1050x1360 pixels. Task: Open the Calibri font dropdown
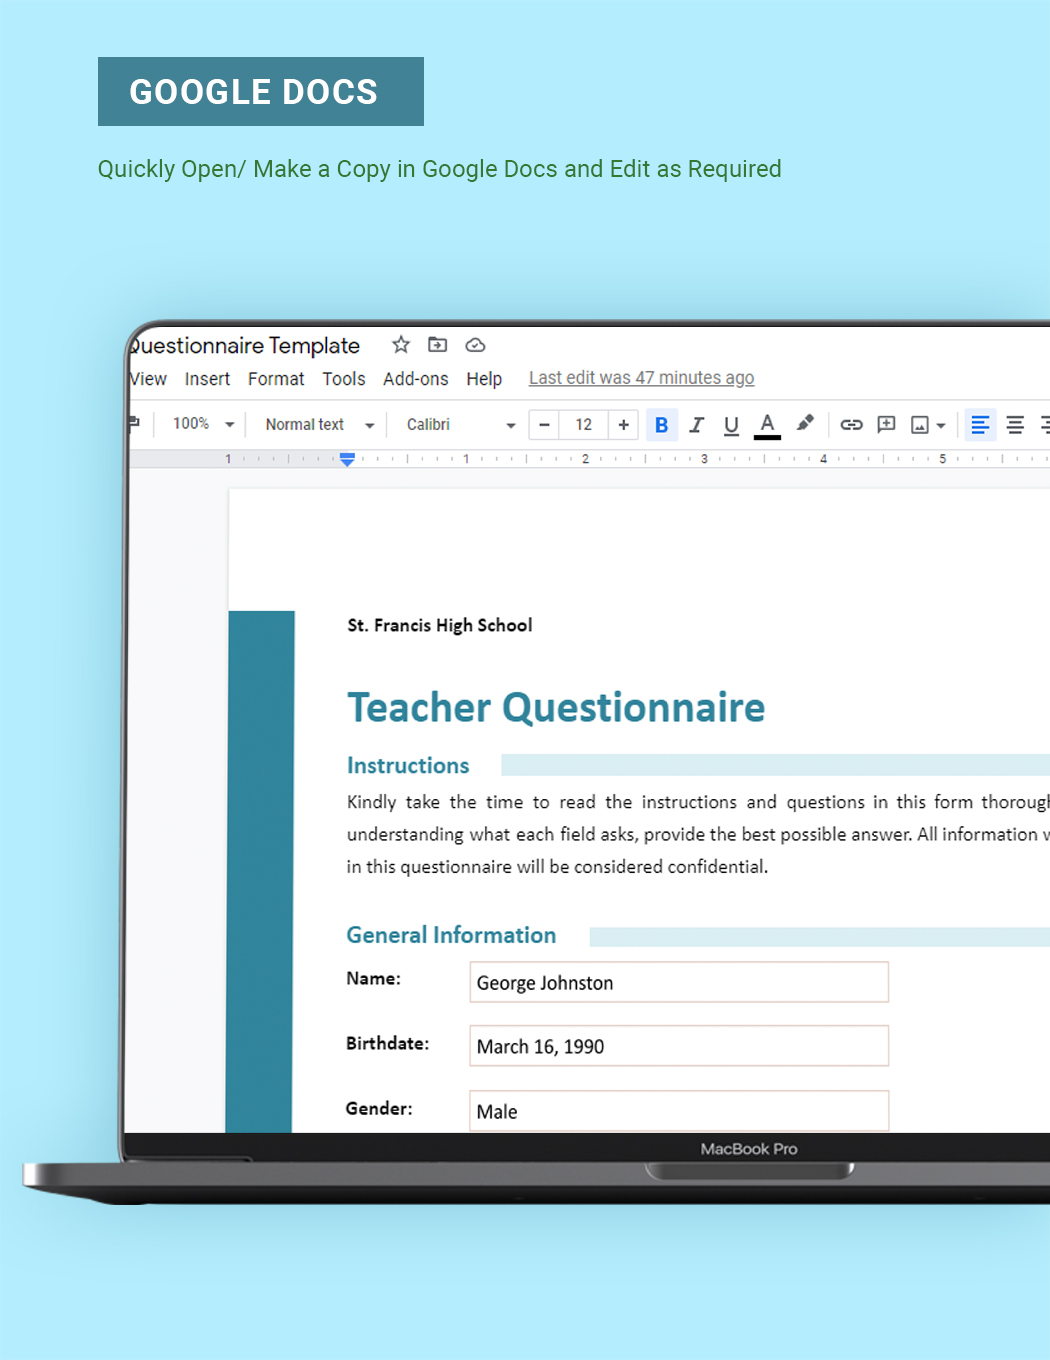(457, 424)
